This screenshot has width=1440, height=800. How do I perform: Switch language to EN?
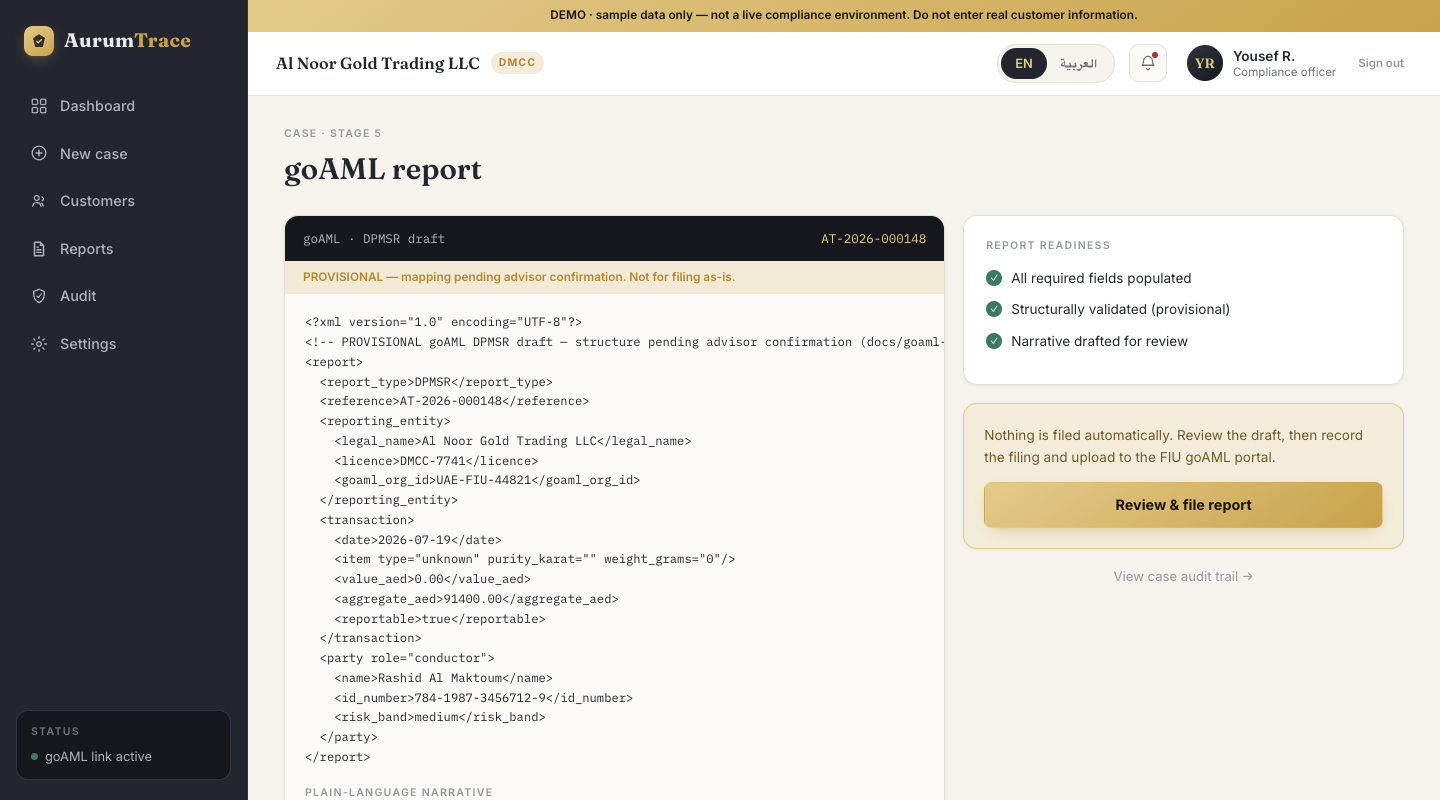[x=1024, y=63]
